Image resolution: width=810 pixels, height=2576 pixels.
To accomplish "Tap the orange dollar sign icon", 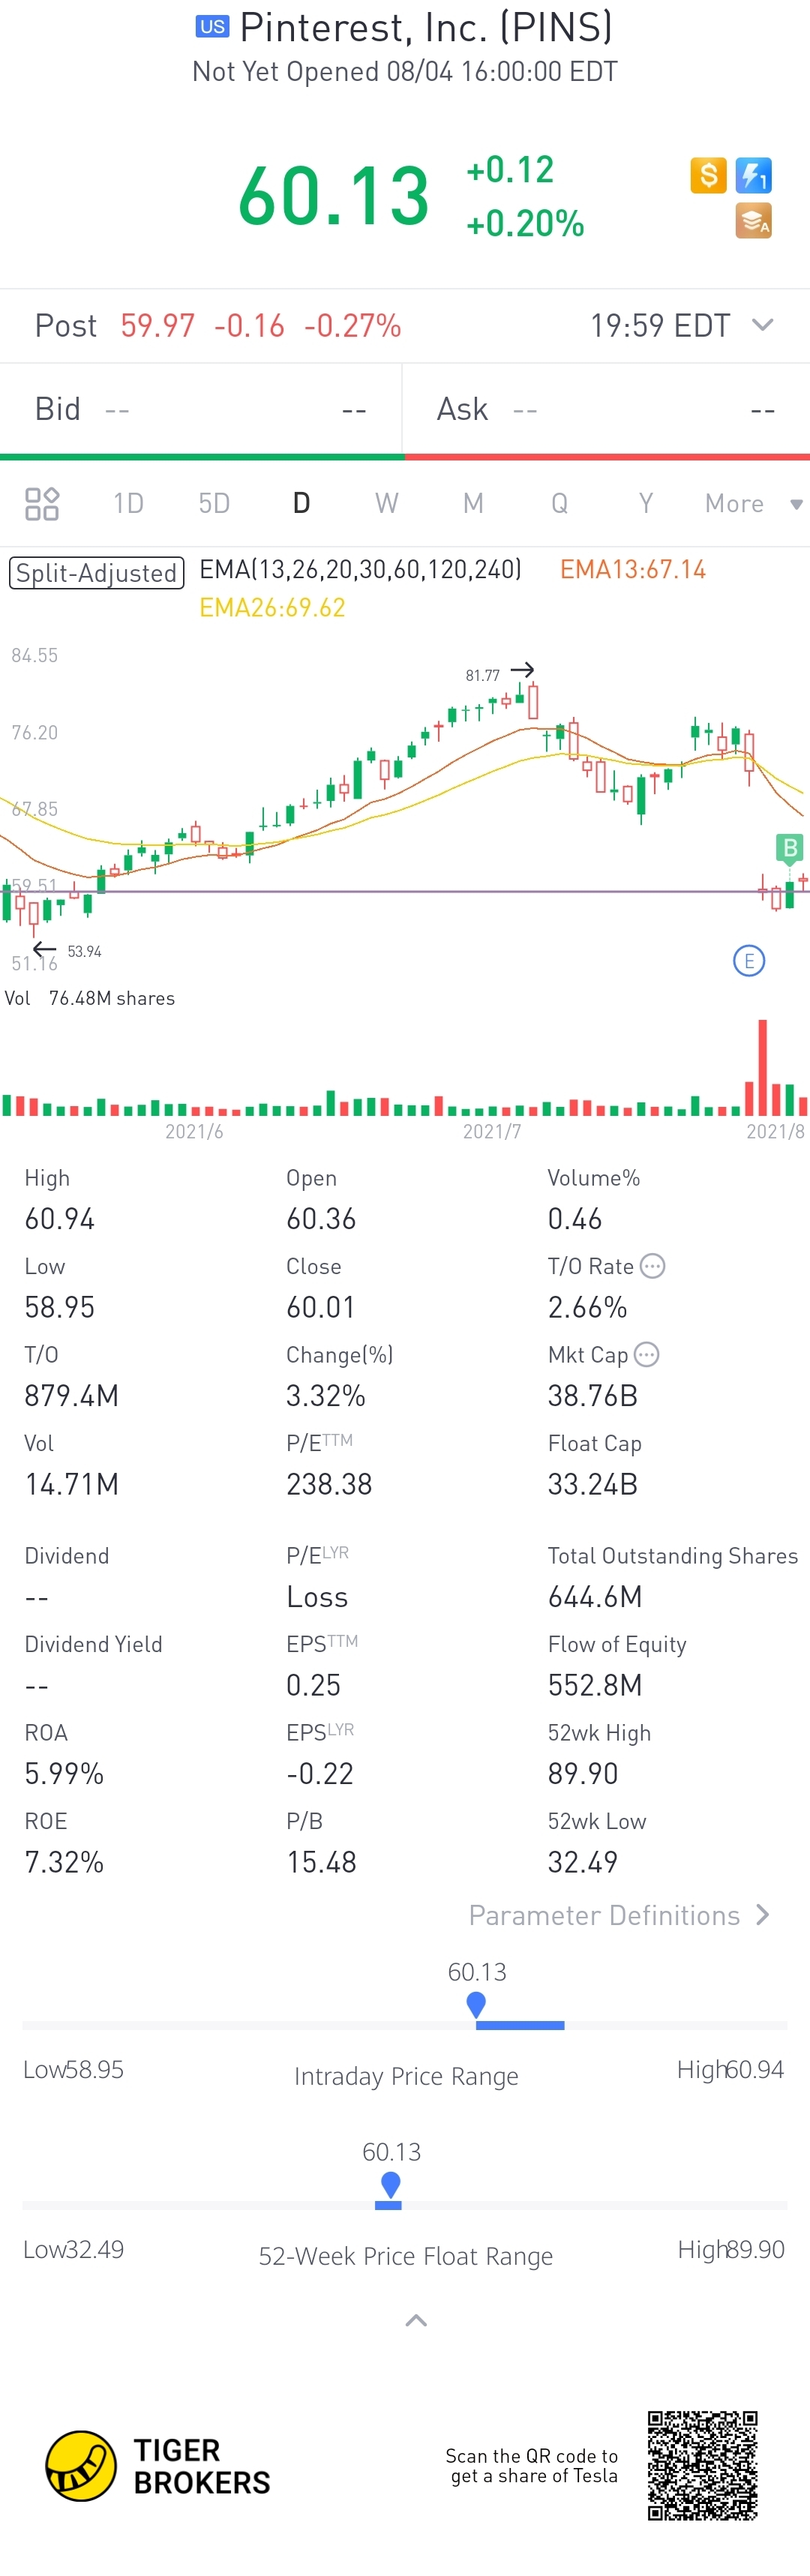I will 708,175.
